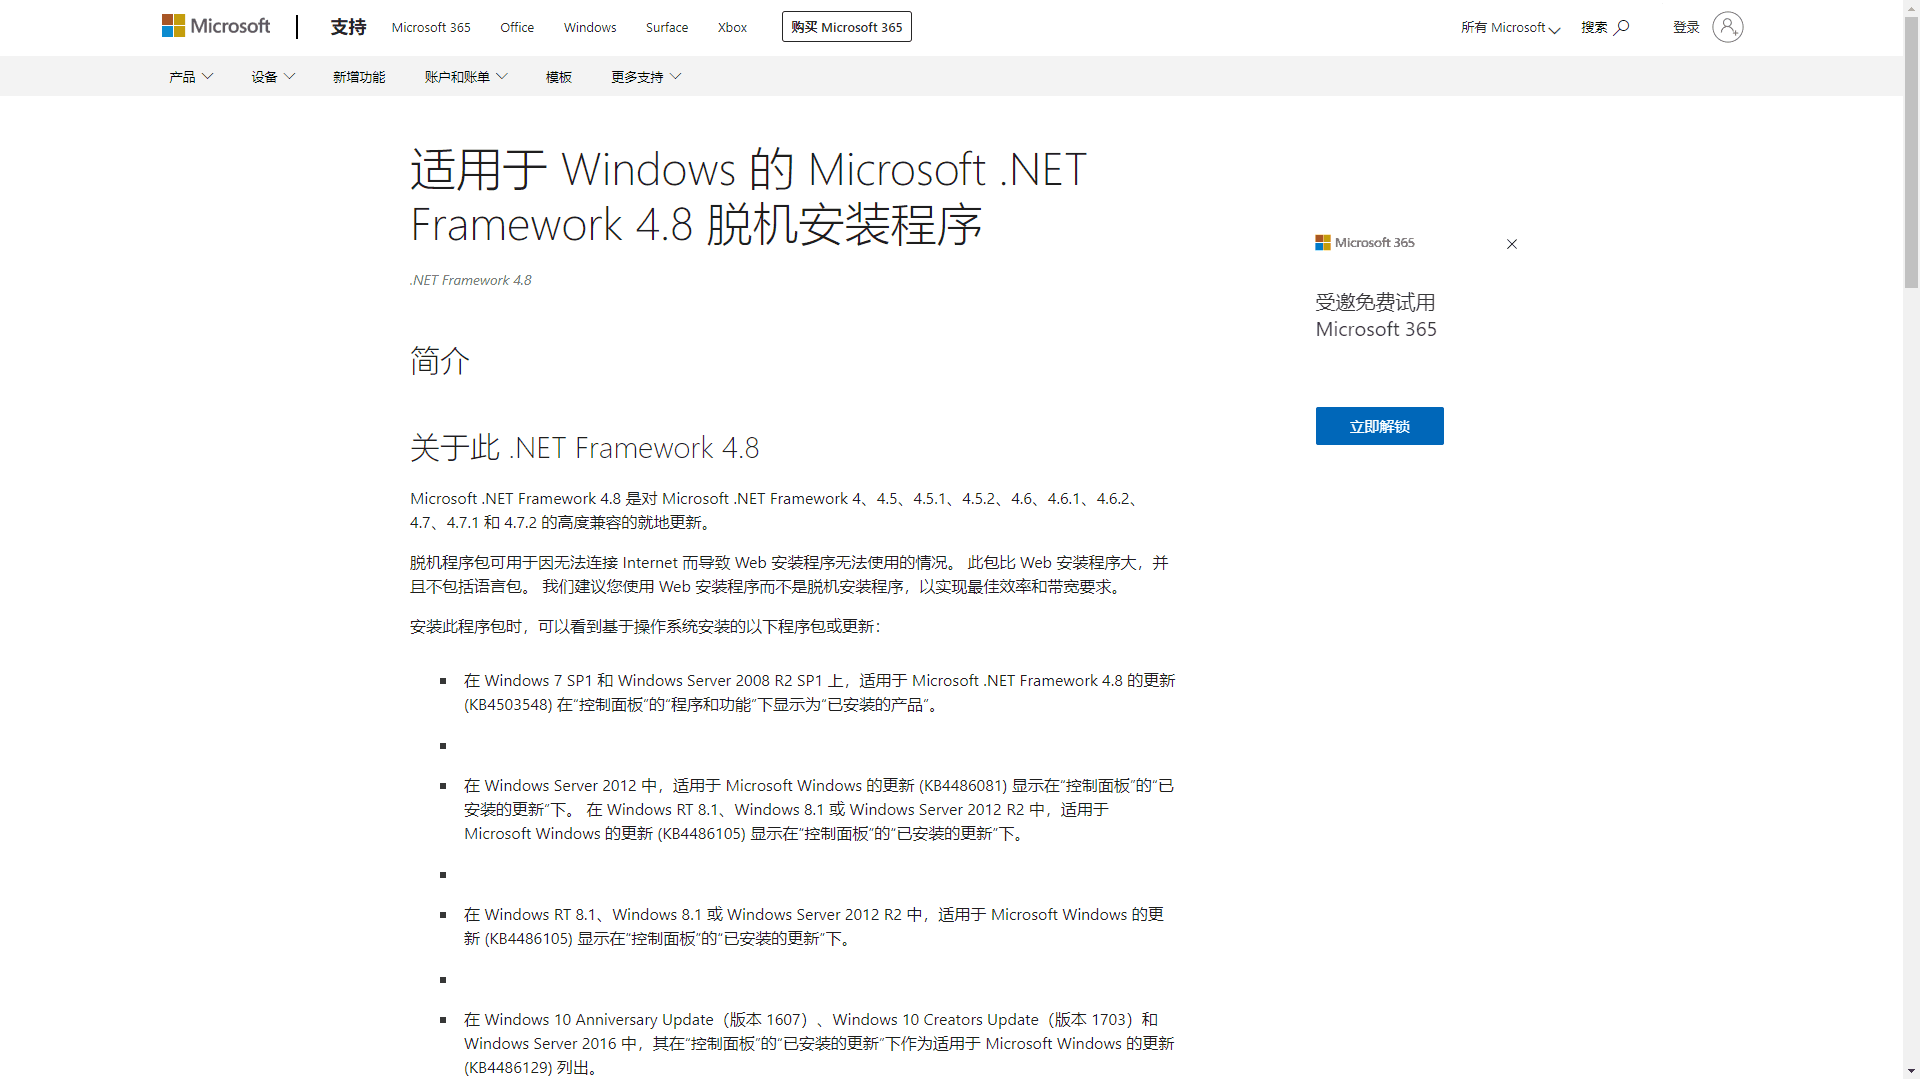
Task: Expand the 设备 dropdown
Action: (273, 77)
